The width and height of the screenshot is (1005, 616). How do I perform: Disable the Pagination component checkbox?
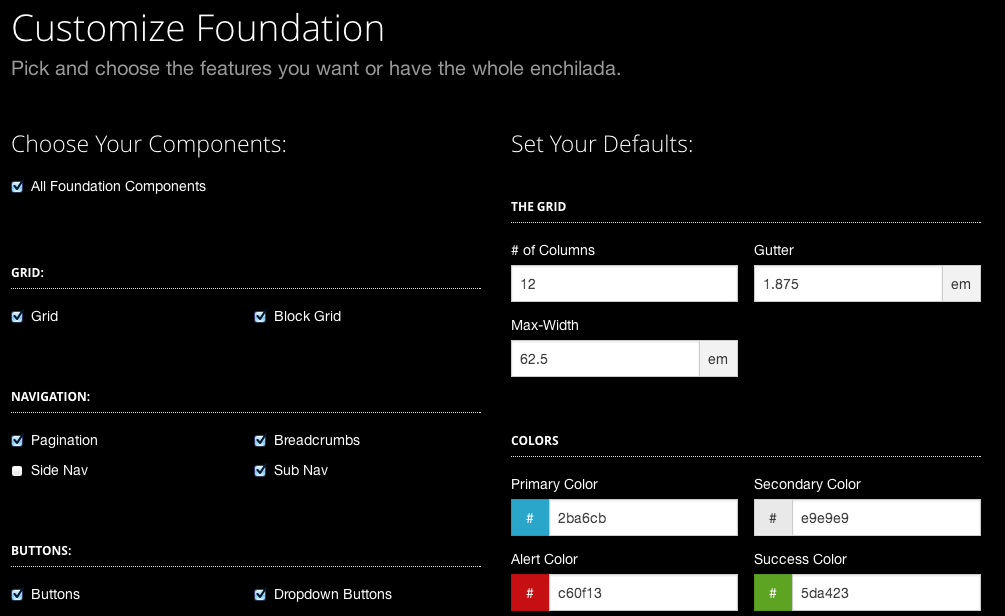(17, 440)
